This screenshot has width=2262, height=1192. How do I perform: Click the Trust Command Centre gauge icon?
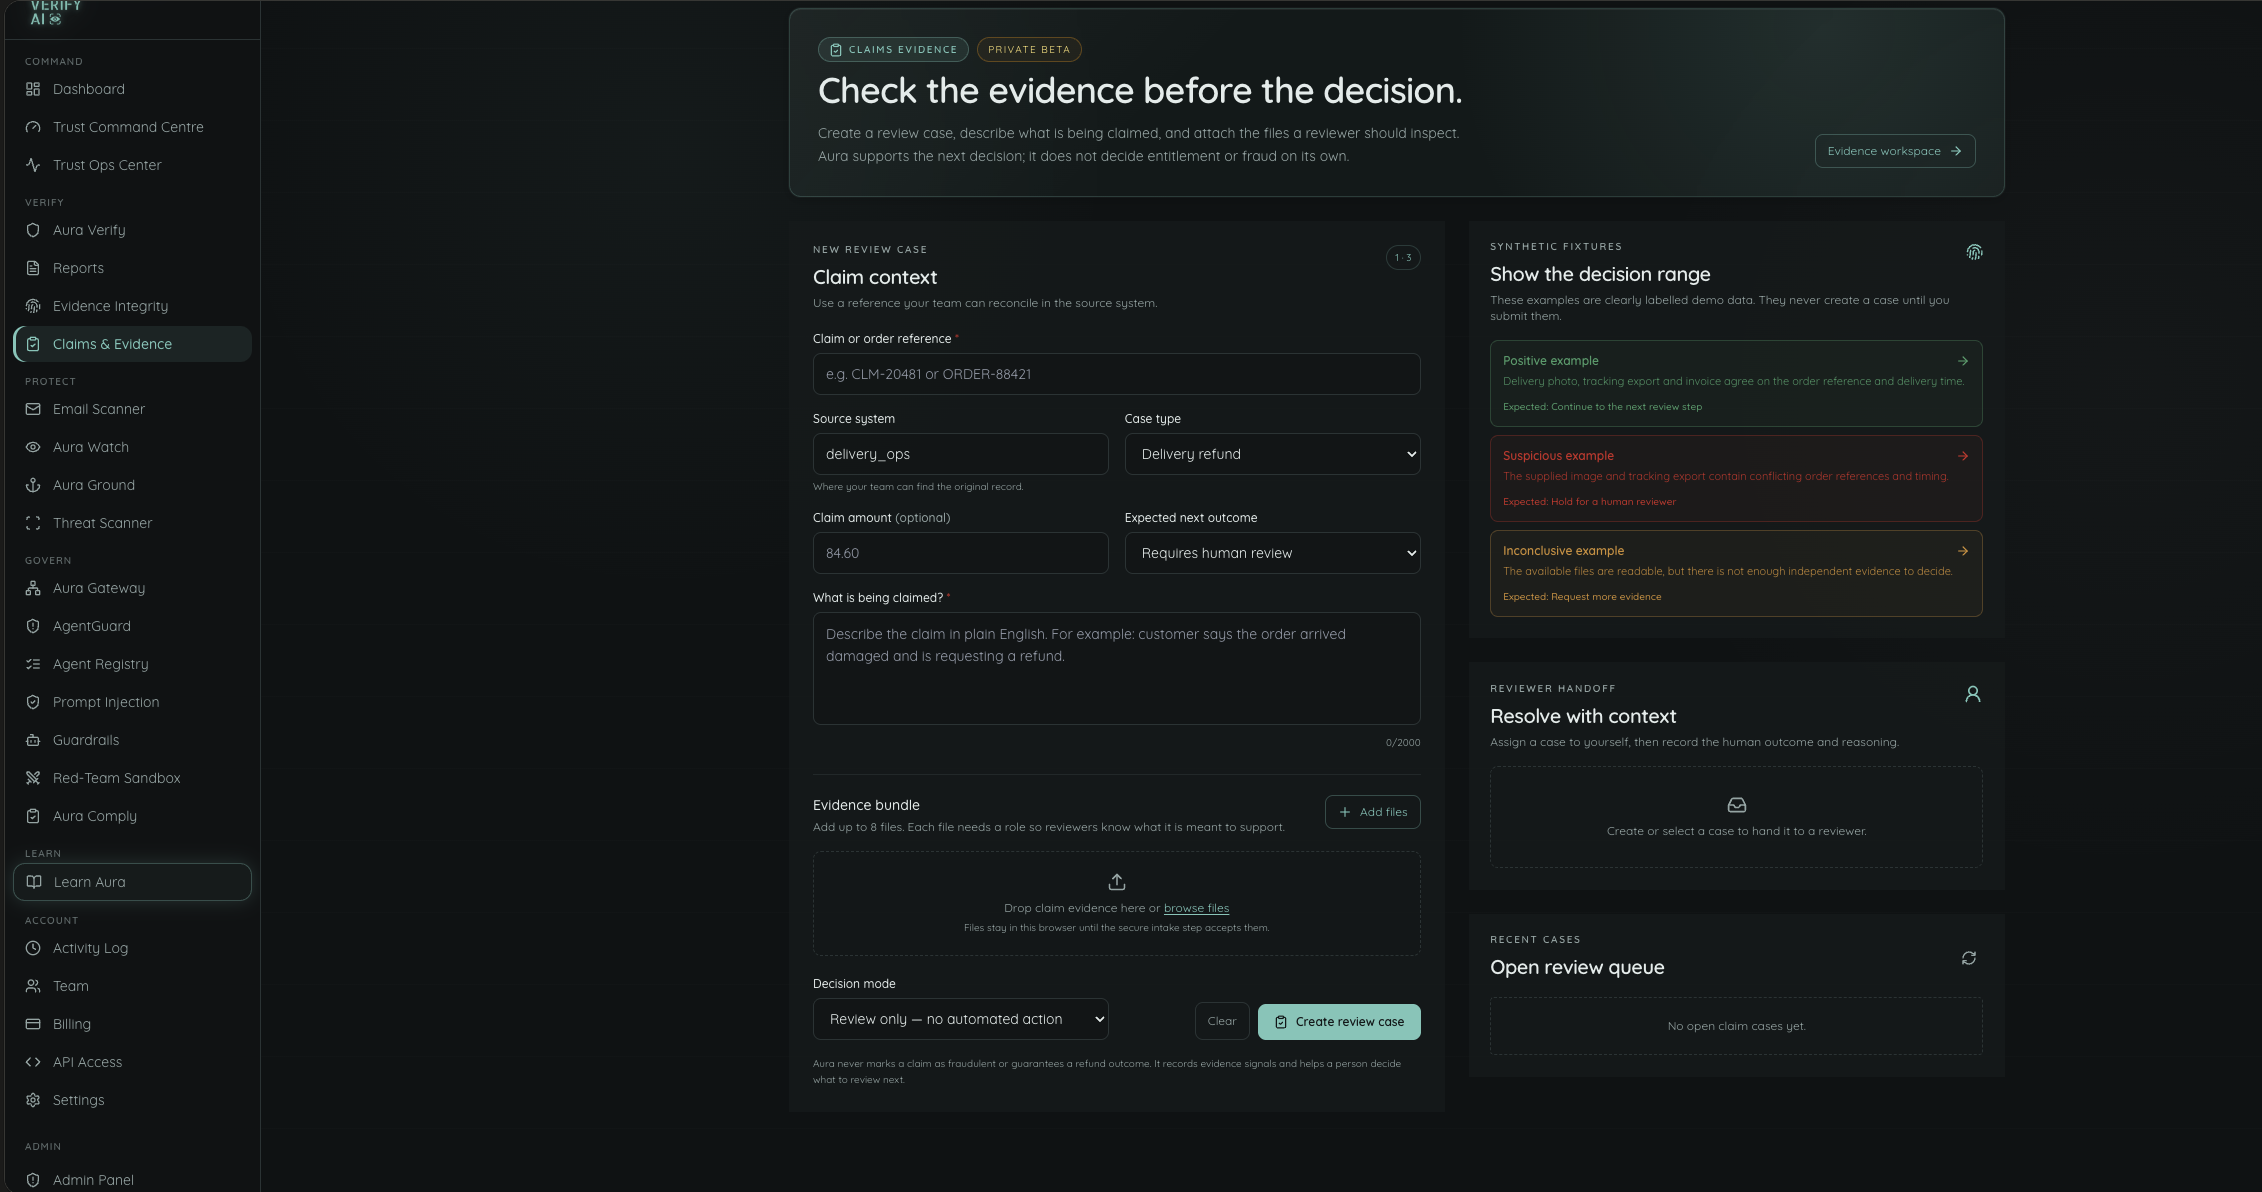coord(33,127)
